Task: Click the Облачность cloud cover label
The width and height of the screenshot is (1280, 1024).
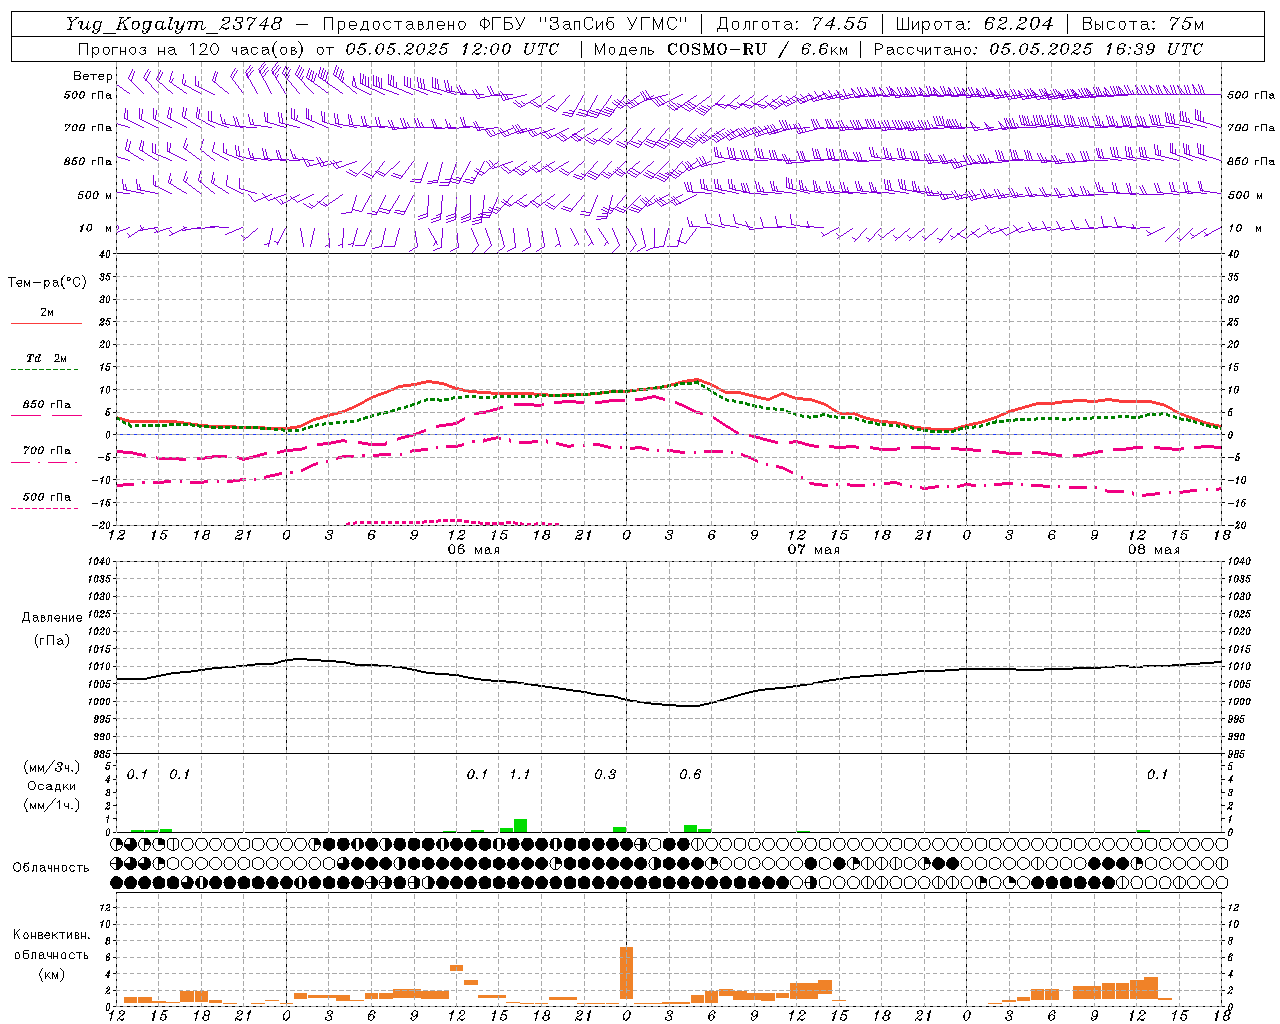Action: coord(51,868)
